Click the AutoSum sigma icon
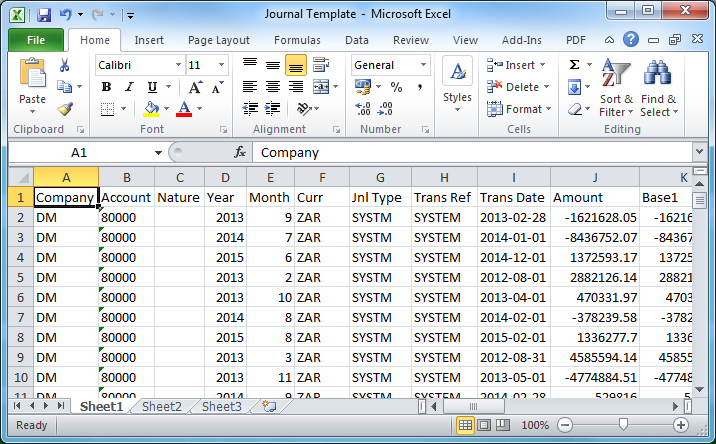716x444 pixels. (574, 64)
